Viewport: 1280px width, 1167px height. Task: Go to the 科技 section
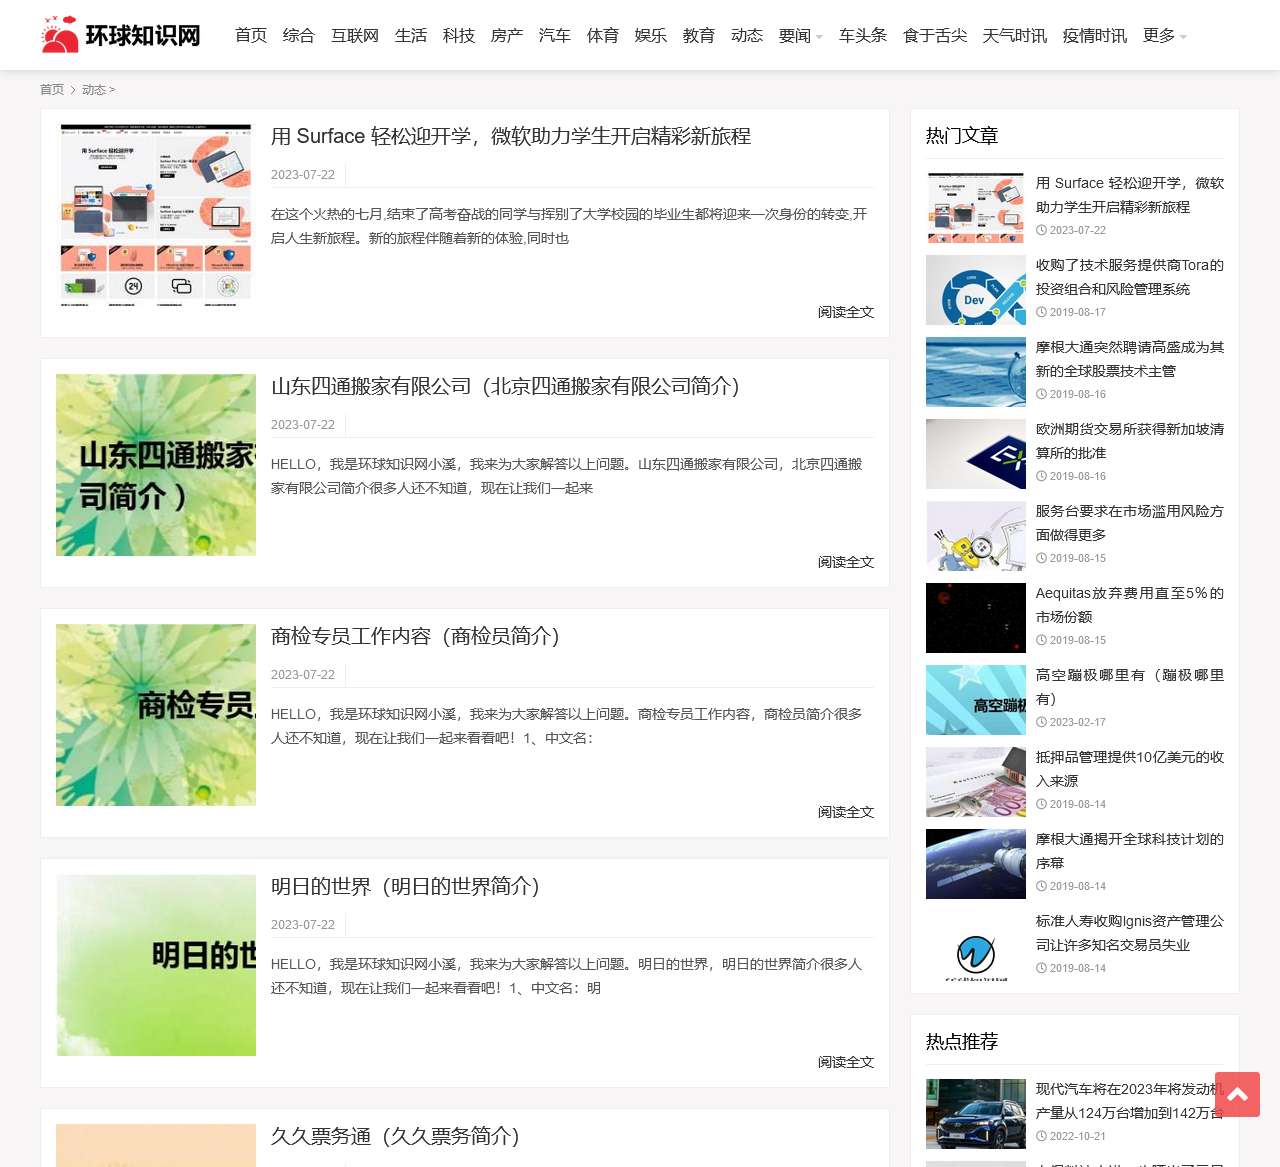(459, 35)
